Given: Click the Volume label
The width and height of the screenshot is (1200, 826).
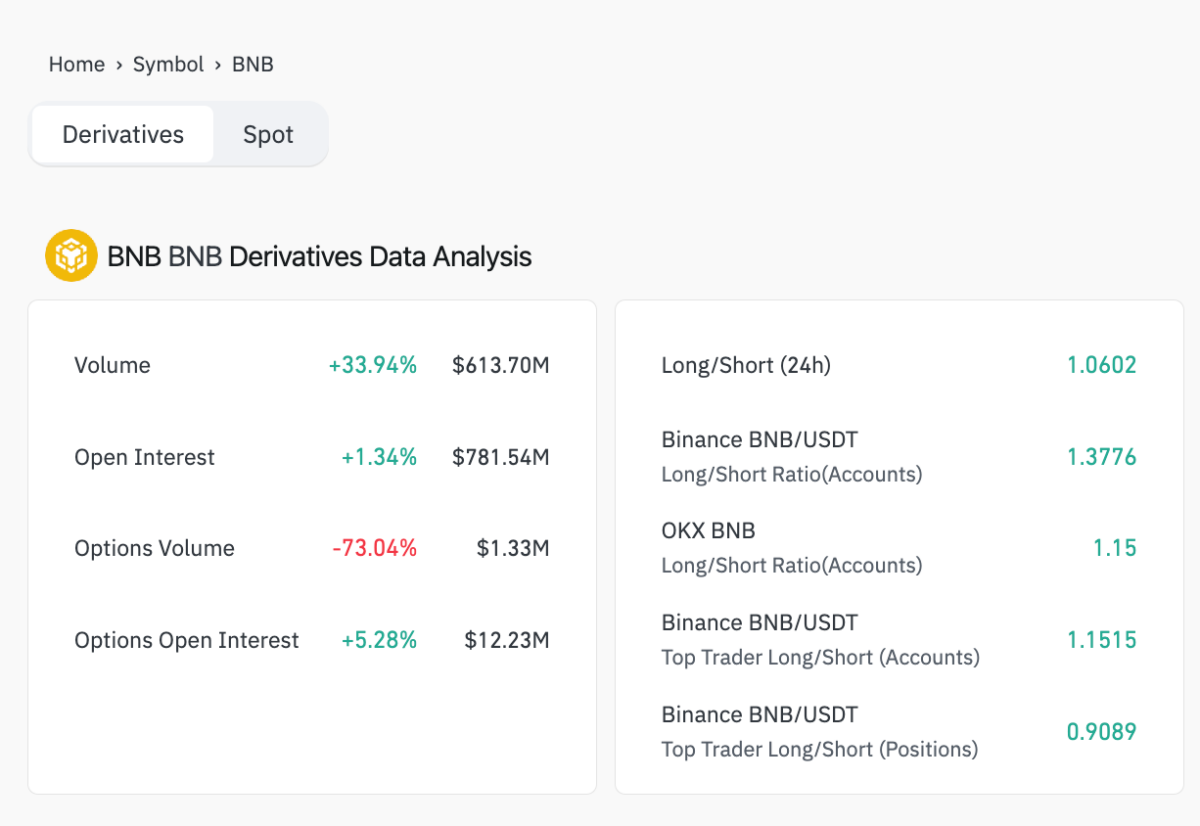Looking at the screenshot, I should (112, 365).
